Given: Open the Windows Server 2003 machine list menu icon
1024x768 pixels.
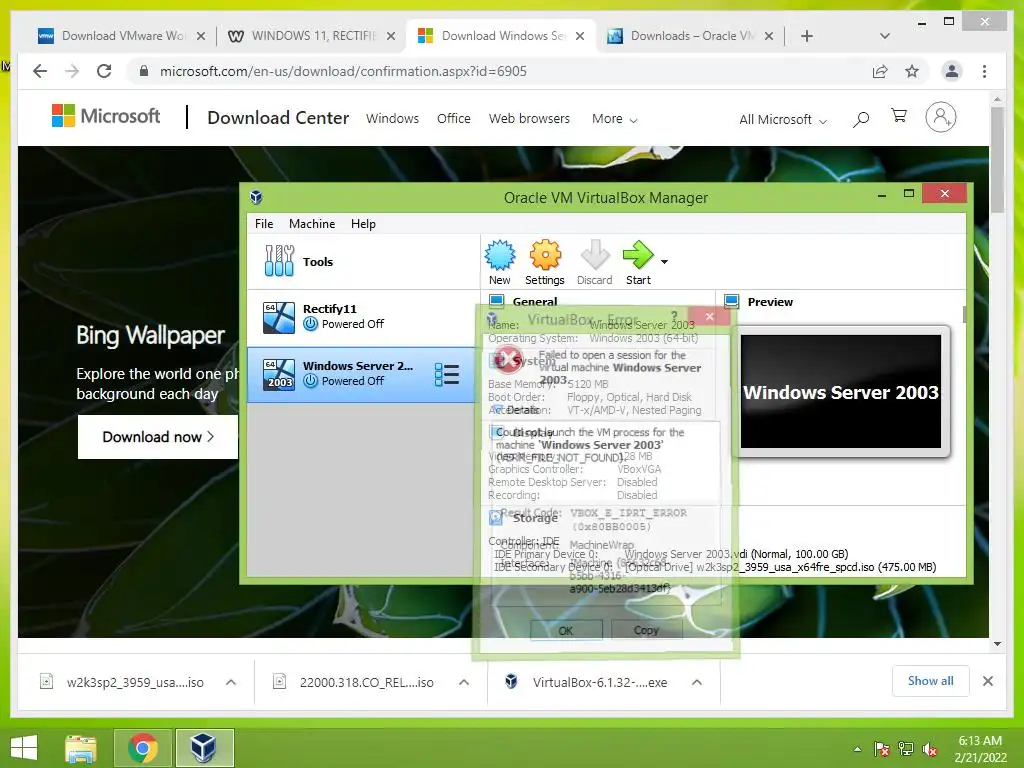Looking at the screenshot, I should pos(447,375).
